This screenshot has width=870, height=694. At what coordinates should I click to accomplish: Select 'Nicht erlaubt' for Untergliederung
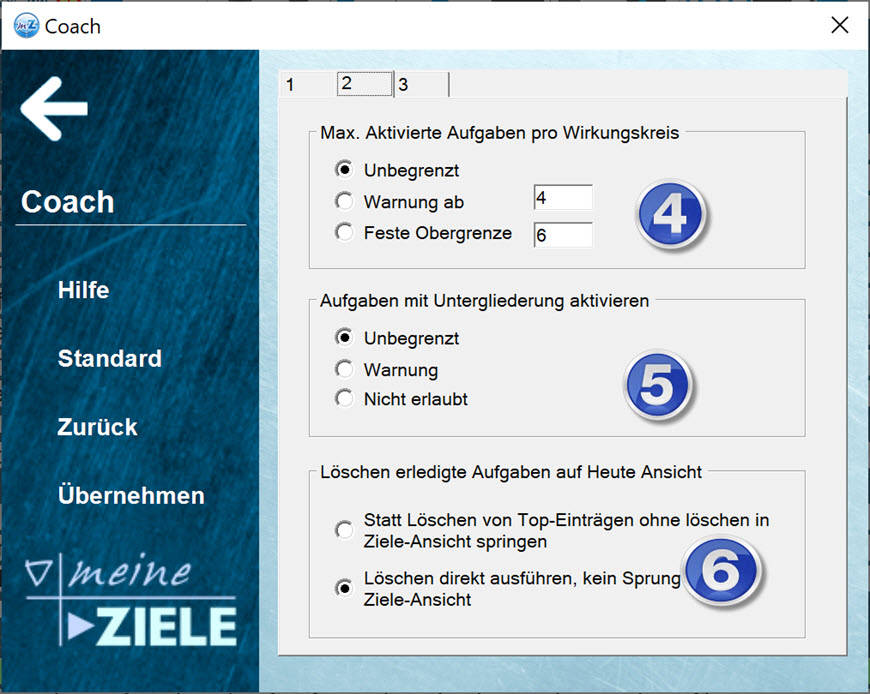(x=345, y=399)
